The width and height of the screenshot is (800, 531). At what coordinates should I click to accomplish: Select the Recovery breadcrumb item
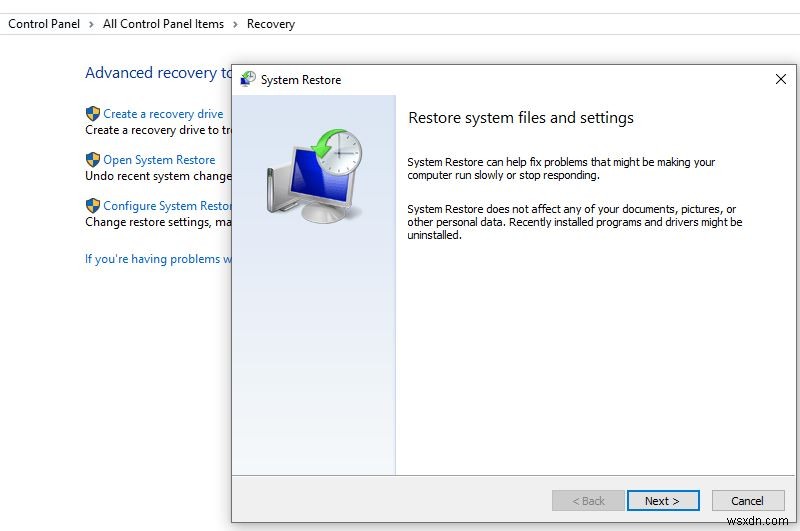pos(271,24)
